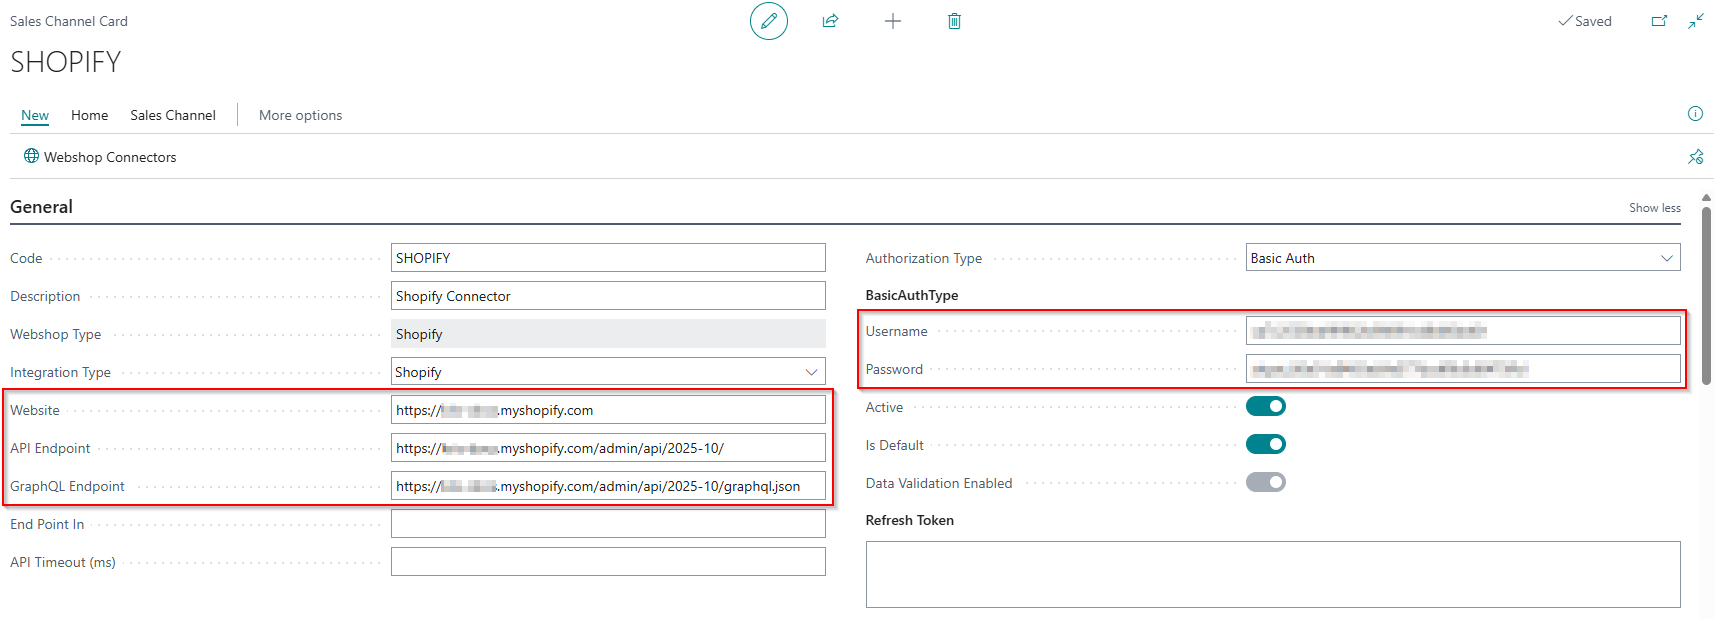Click the Sales Channel Card caption
The height and width of the screenshot is (619, 1721).
point(69,21)
